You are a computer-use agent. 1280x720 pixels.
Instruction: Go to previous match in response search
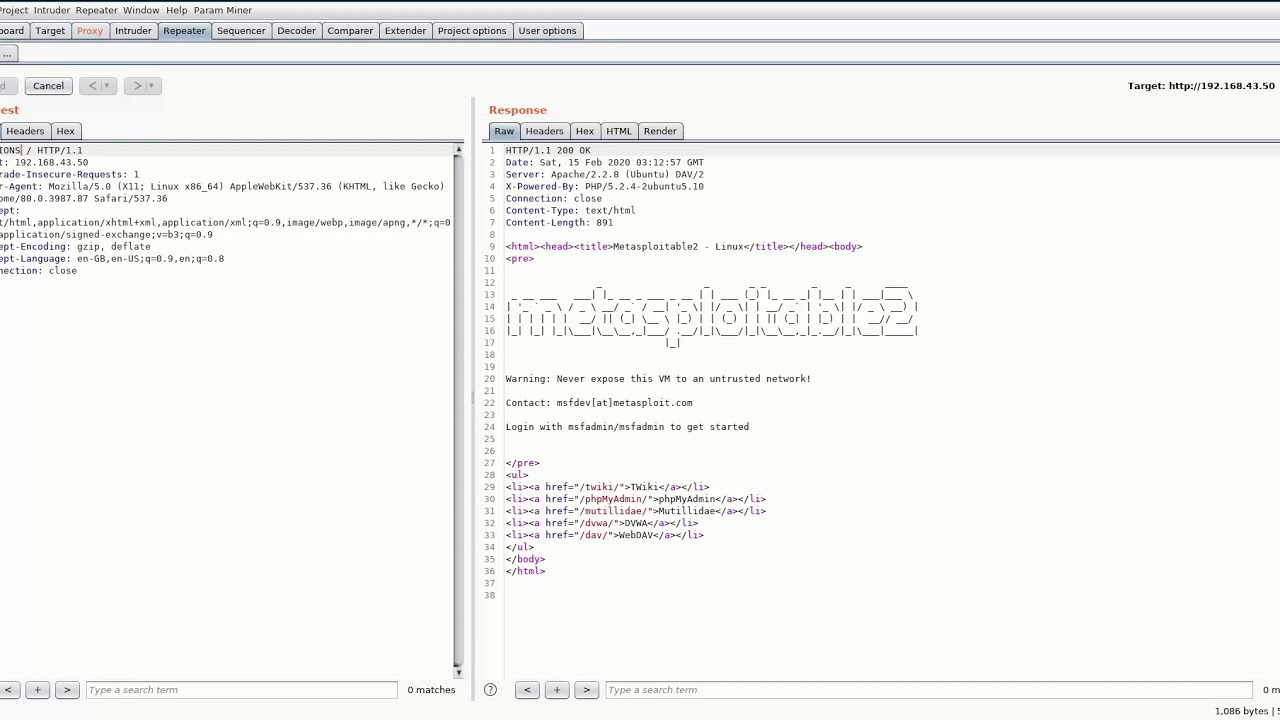pyautogui.click(x=527, y=690)
